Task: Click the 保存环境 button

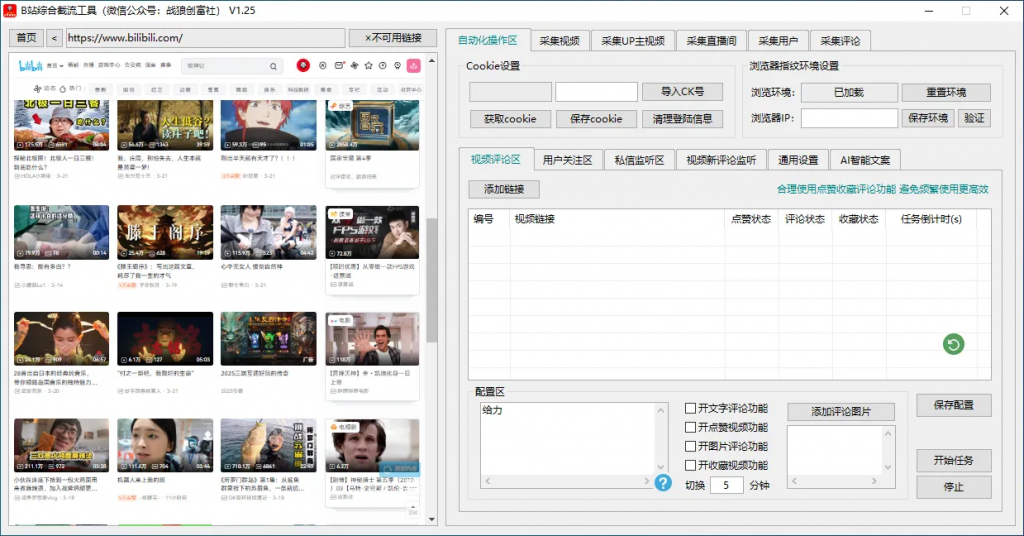Action: tap(928, 118)
